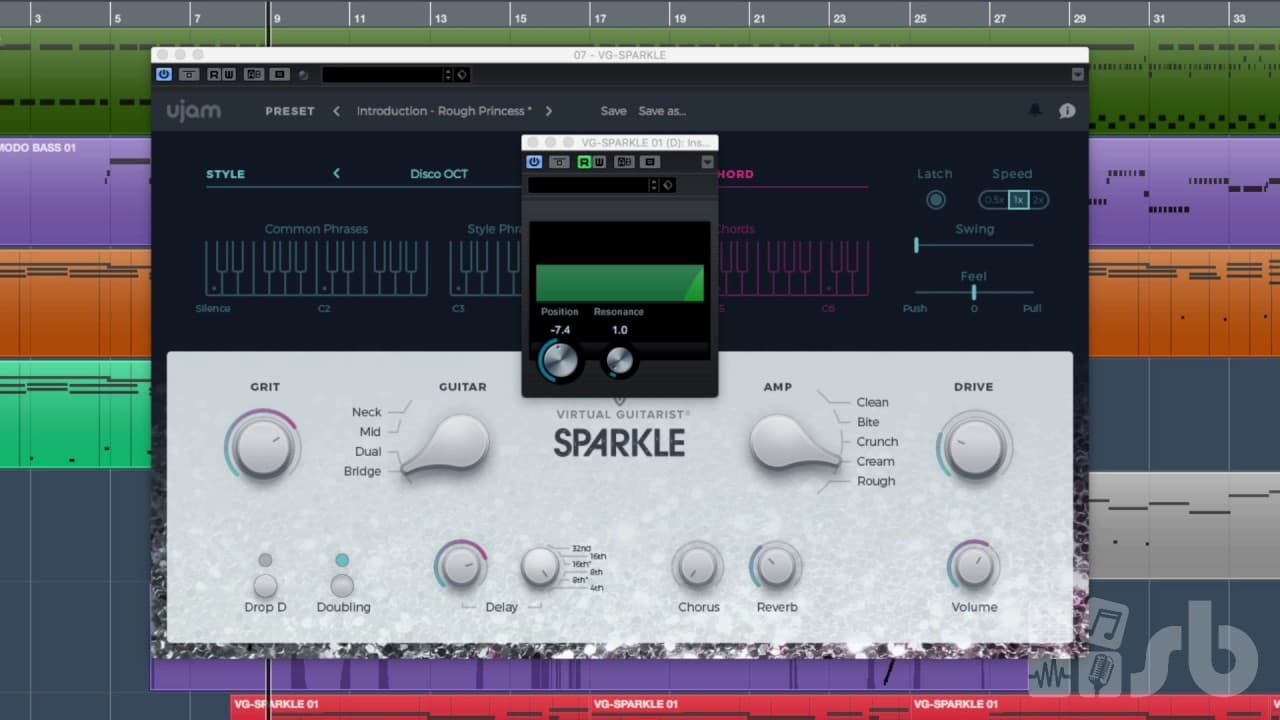Click the Resonance knob in the small window
Image resolution: width=1280 pixels, height=720 pixels.
point(620,360)
